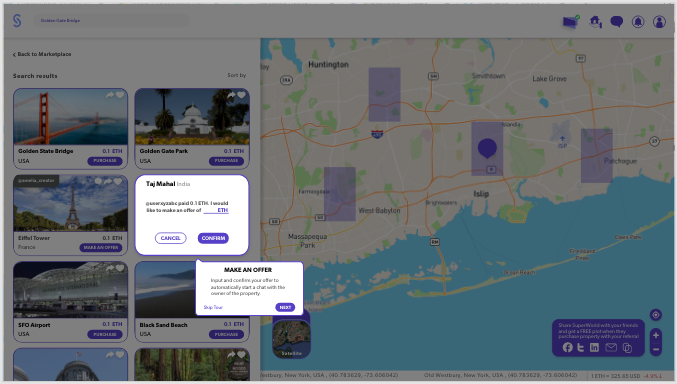This screenshot has height=384, width=677.
Task: Click the purple plot south of Huntington
Action: tap(384, 94)
